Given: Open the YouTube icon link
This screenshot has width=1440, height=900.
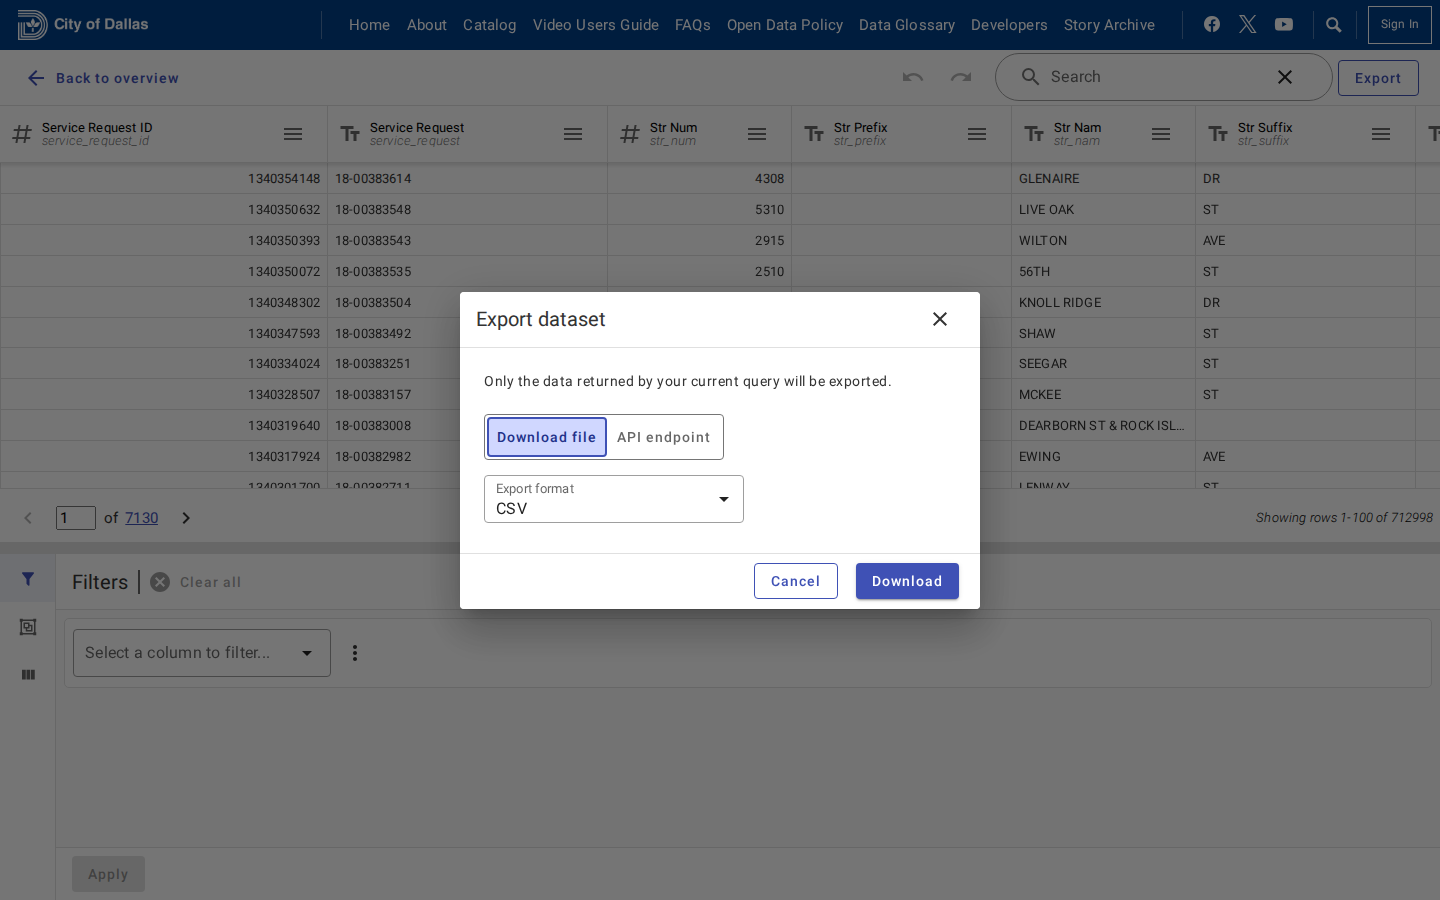Looking at the screenshot, I should (x=1284, y=24).
